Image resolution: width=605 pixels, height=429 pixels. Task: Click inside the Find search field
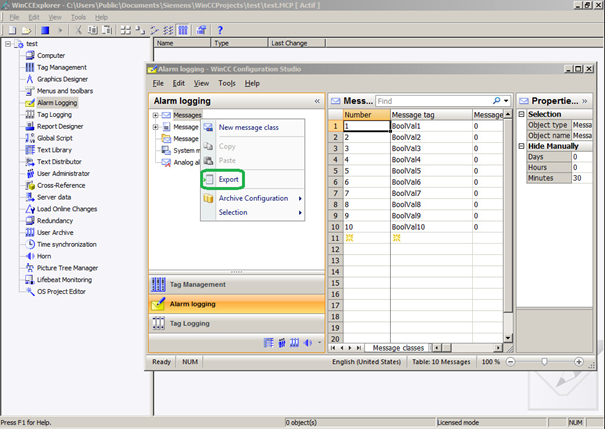[432, 101]
